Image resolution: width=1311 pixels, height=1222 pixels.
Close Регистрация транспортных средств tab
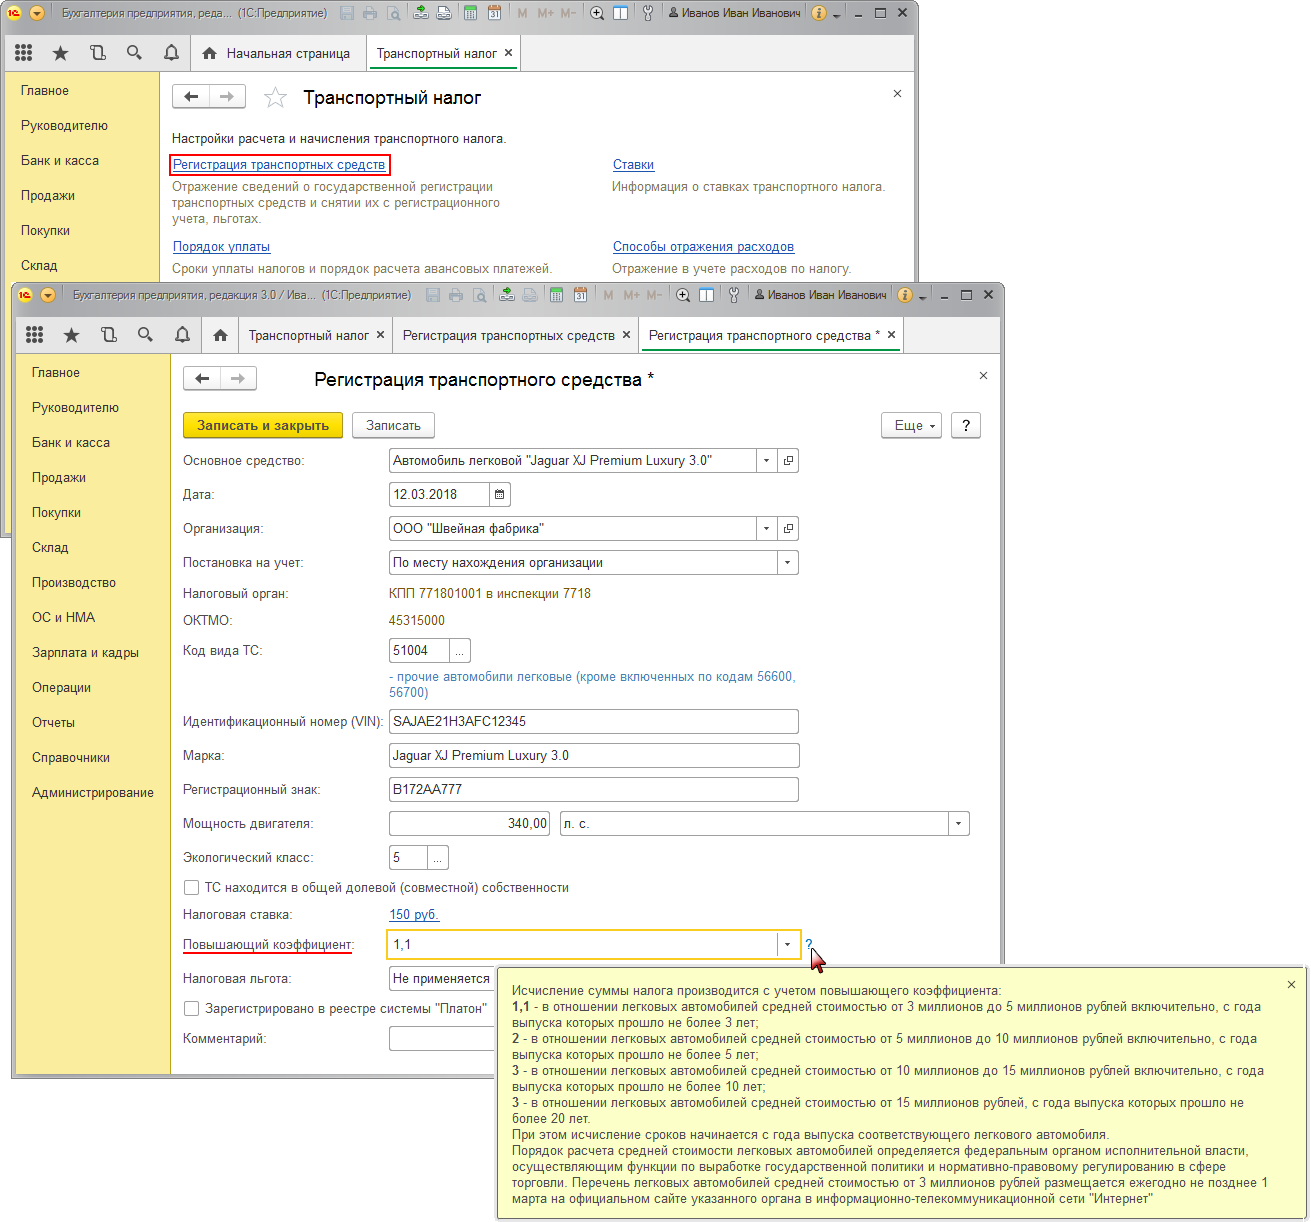[x=627, y=335]
